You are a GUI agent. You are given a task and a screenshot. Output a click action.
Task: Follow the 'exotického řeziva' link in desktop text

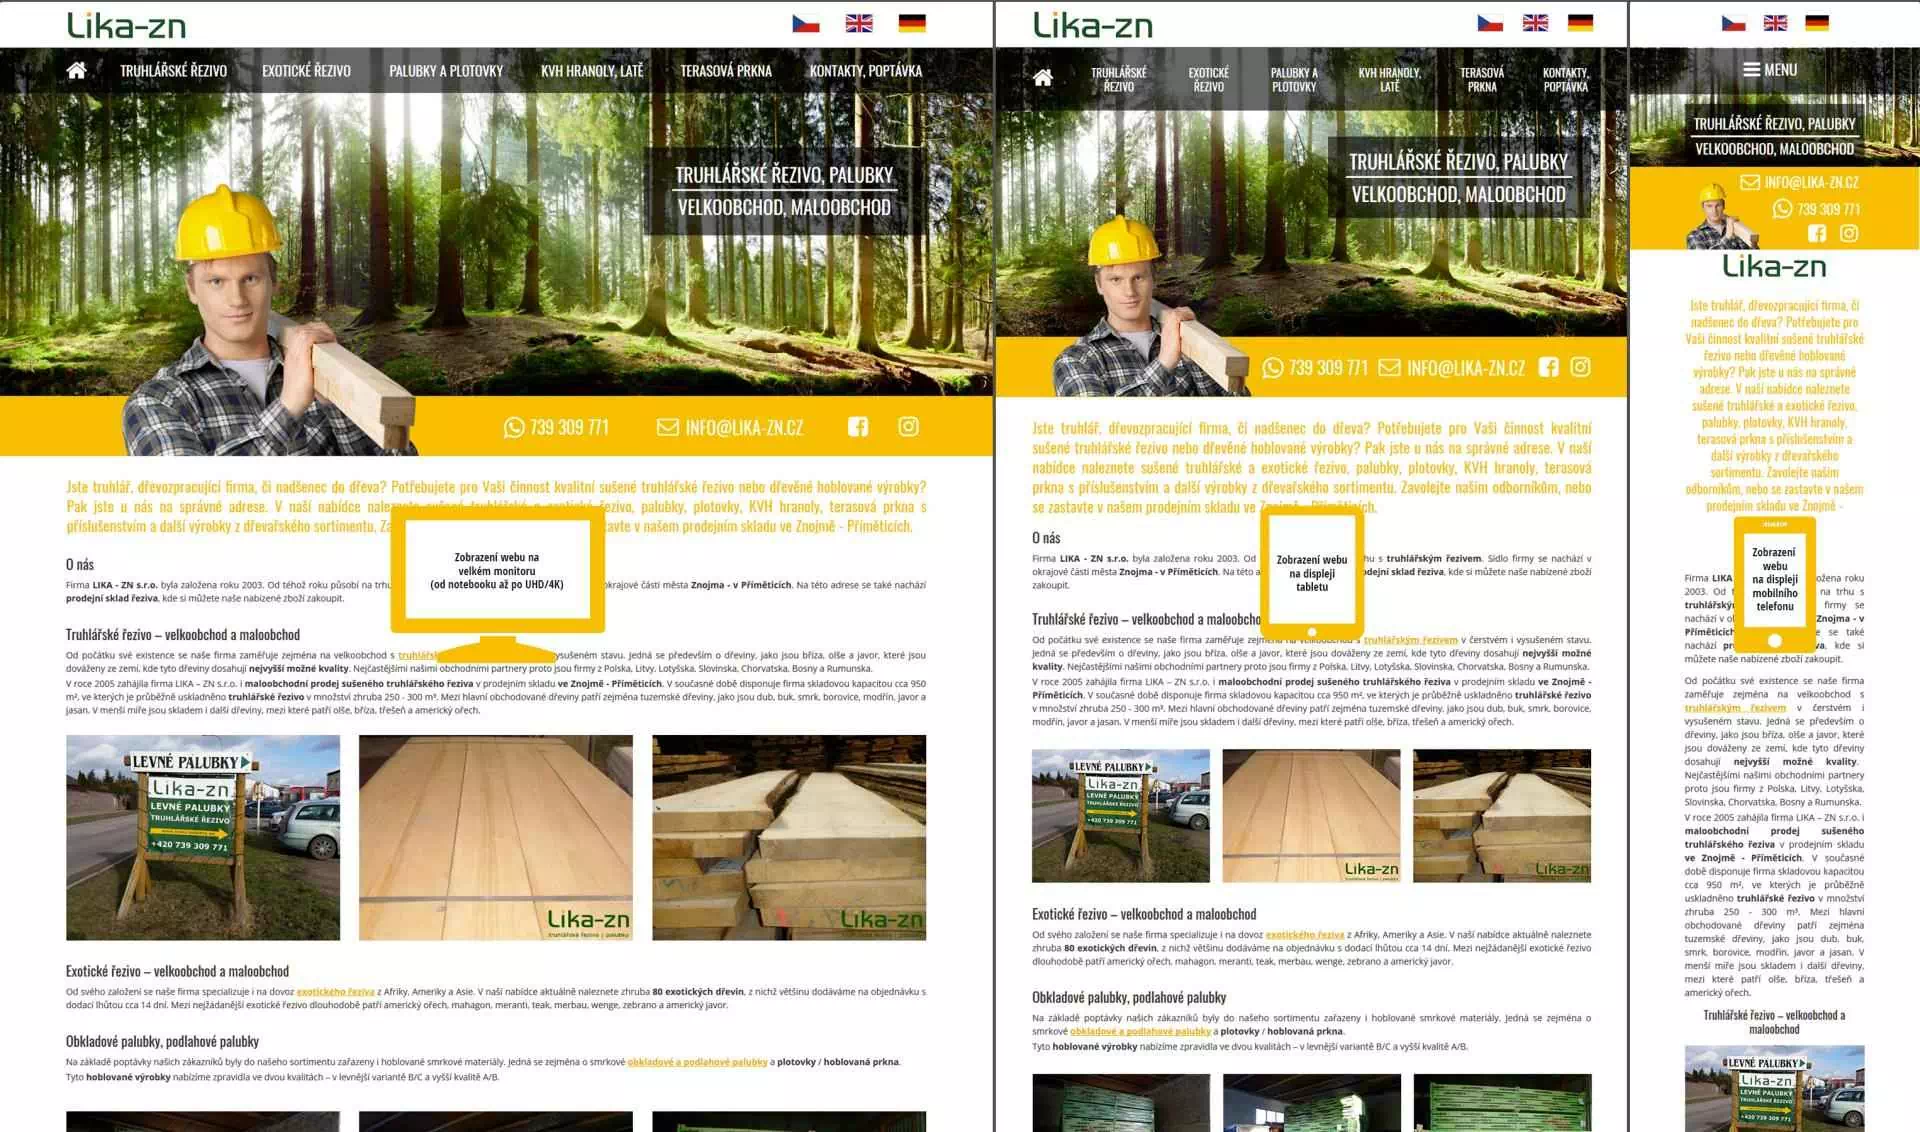click(x=336, y=992)
